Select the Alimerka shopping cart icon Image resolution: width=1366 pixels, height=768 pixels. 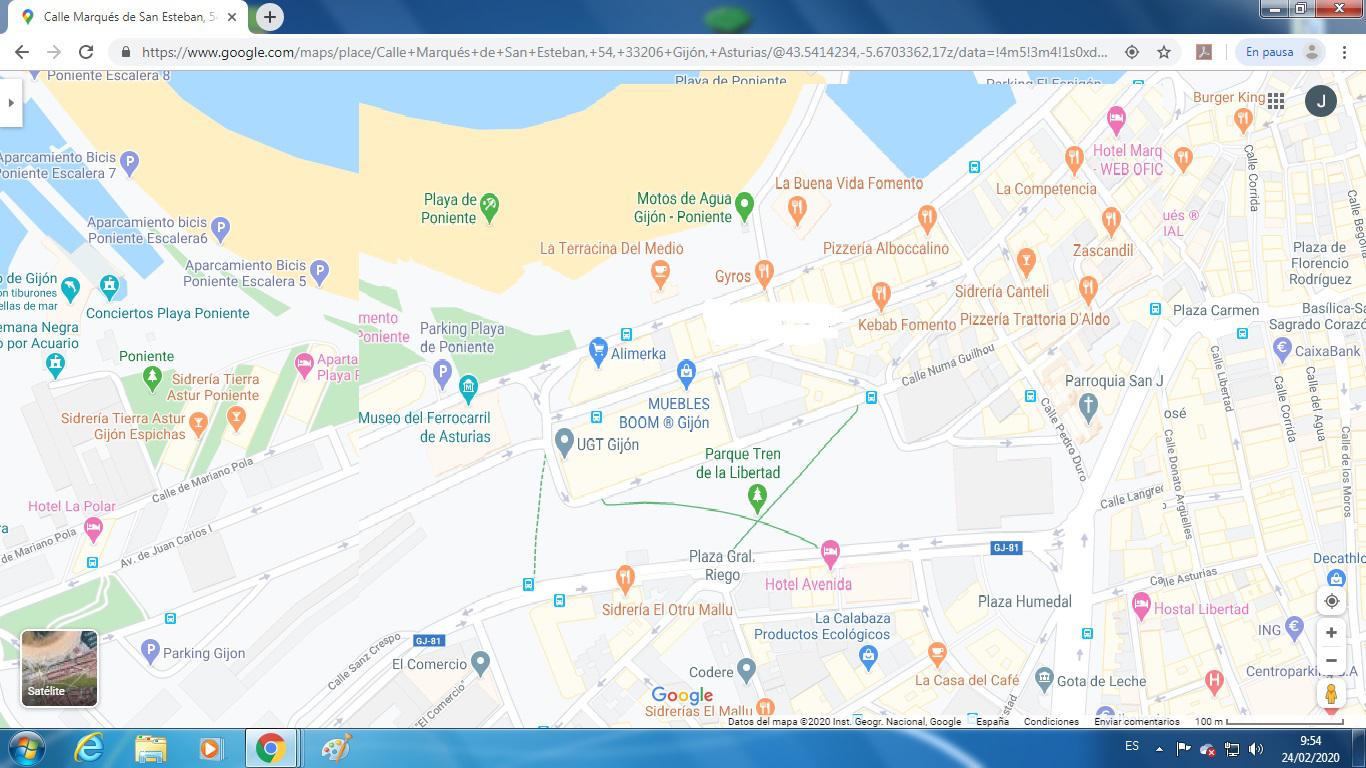[x=598, y=350]
